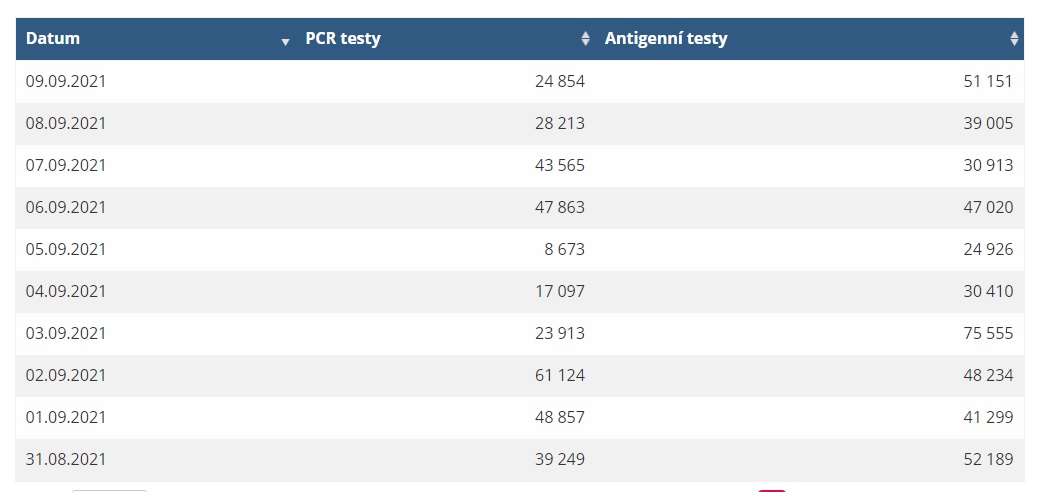This screenshot has width=1043, height=492.
Task: Select the 01.09.2021 date cell
Action: tap(66, 417)
